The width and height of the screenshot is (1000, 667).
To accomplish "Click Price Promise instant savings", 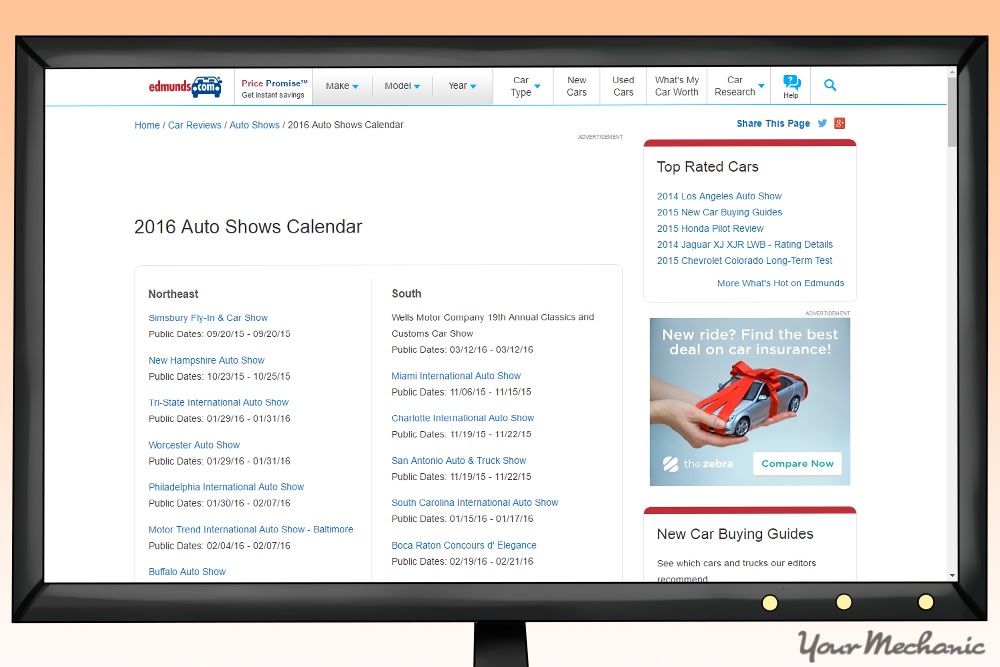I will click(274, 89).
